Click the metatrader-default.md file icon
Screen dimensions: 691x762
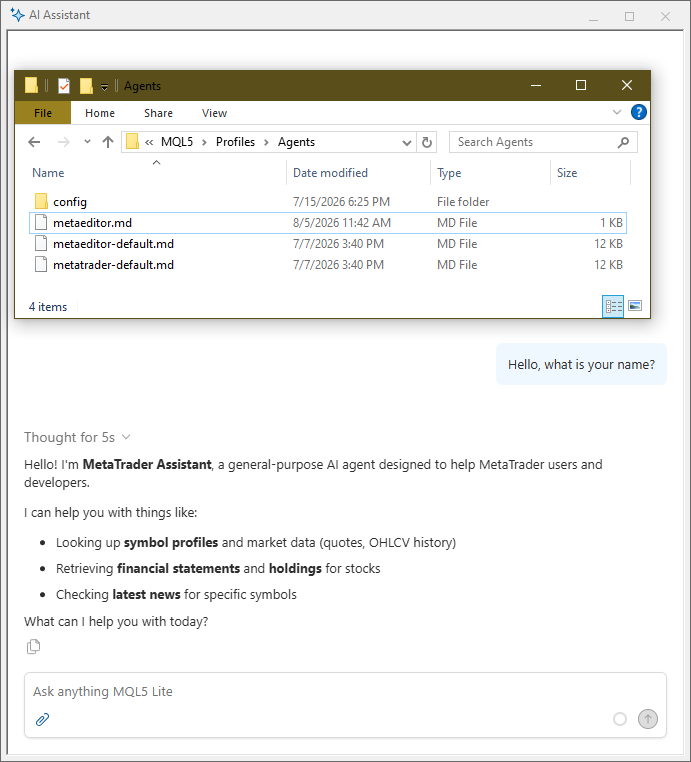(41, 264)
